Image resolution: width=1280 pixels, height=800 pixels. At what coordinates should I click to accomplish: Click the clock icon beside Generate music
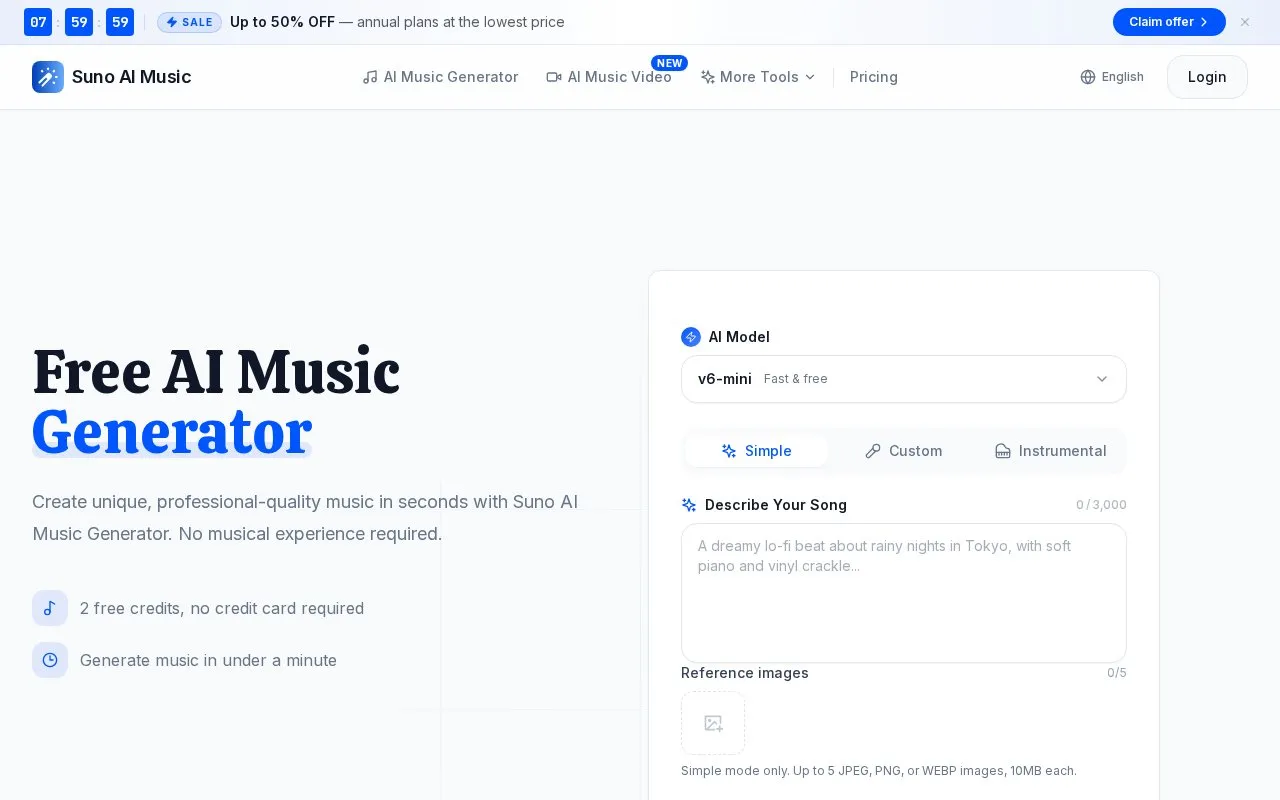[50, 660]
